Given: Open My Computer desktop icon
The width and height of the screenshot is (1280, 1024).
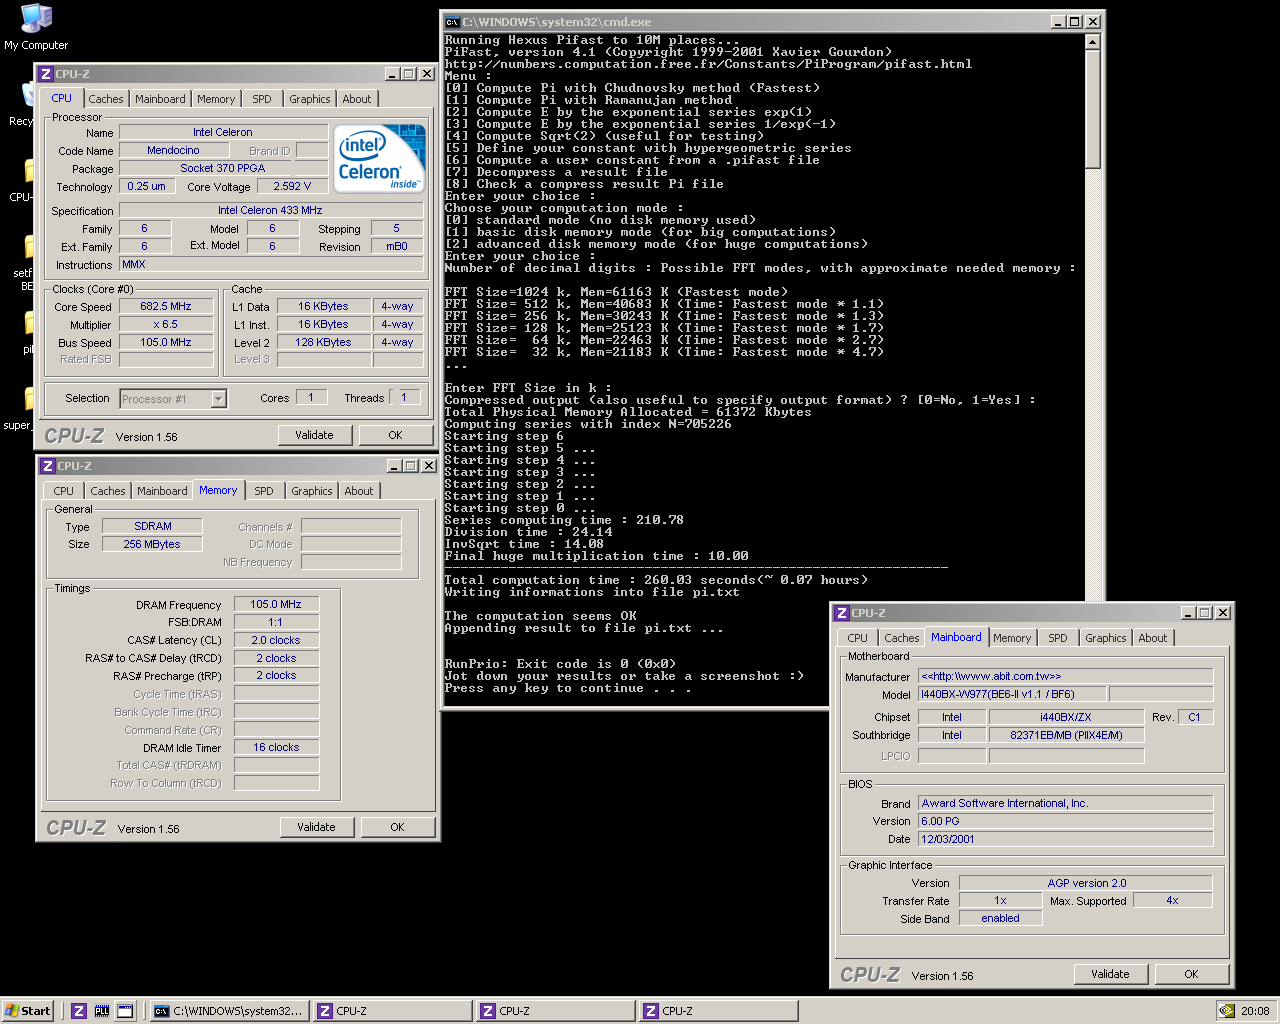Looking at the screenshot, I should point(36,27).
